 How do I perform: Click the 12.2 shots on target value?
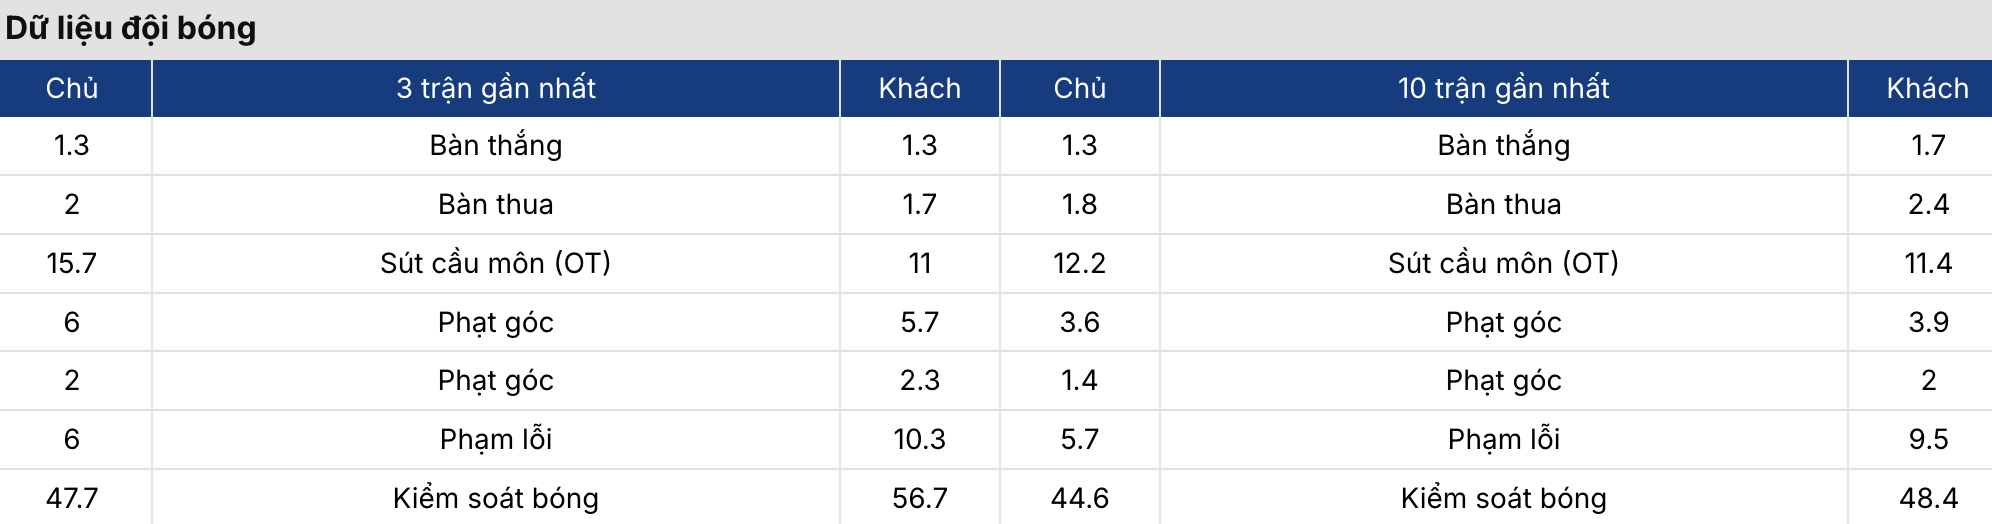click(x=1079, y=263)
